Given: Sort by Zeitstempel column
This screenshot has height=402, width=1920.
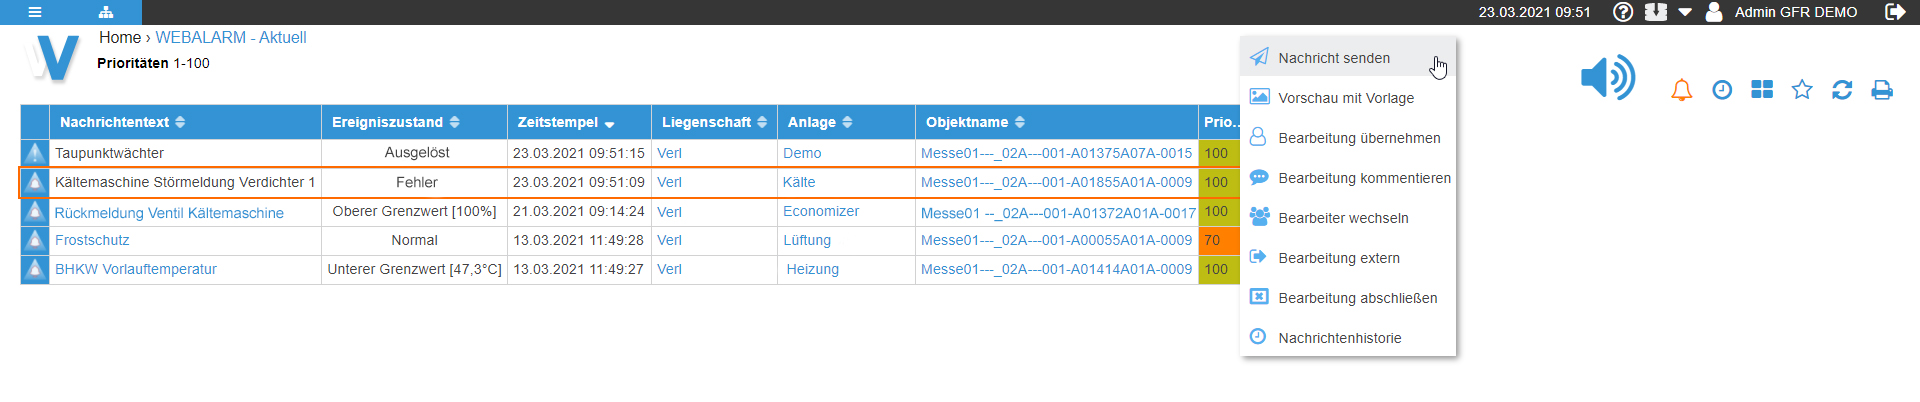Looking at the screenshot, I should (565, 122).
